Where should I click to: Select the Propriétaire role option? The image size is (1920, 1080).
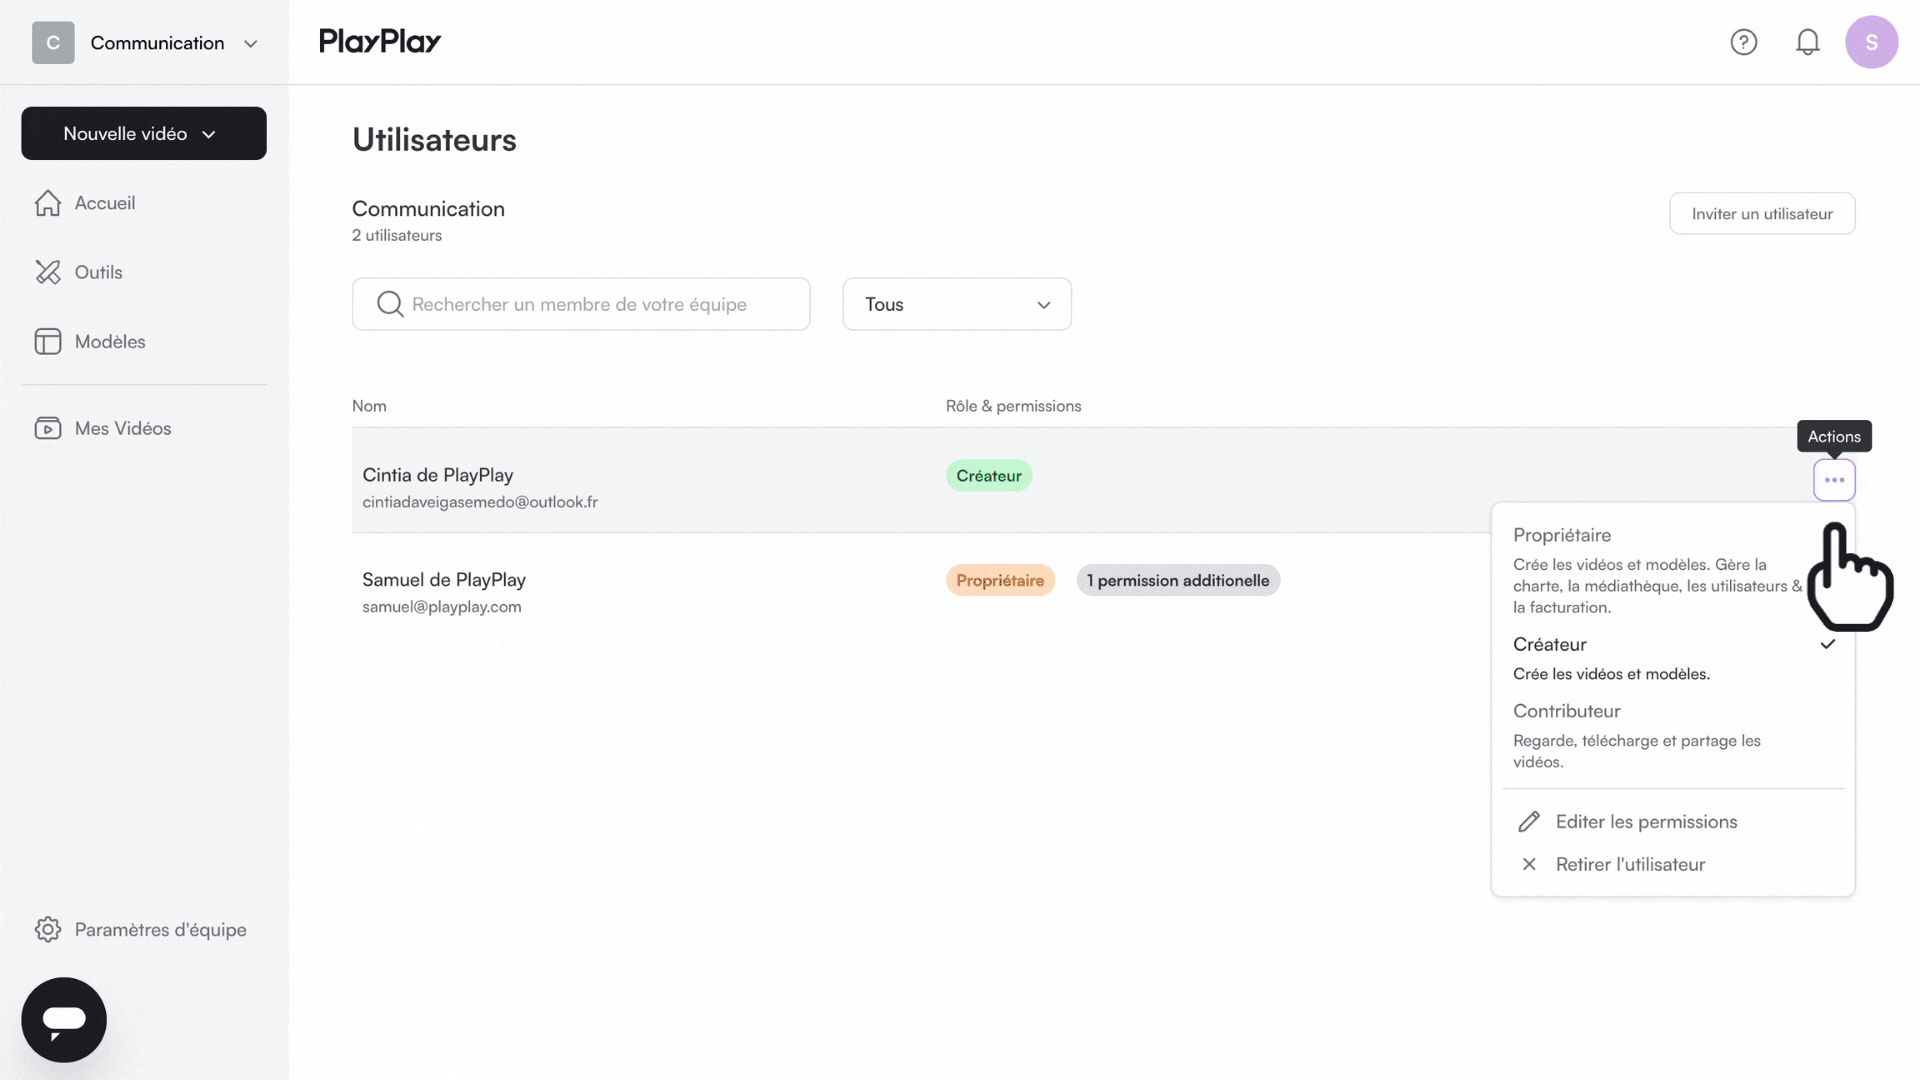click(x=1660, y=570)
